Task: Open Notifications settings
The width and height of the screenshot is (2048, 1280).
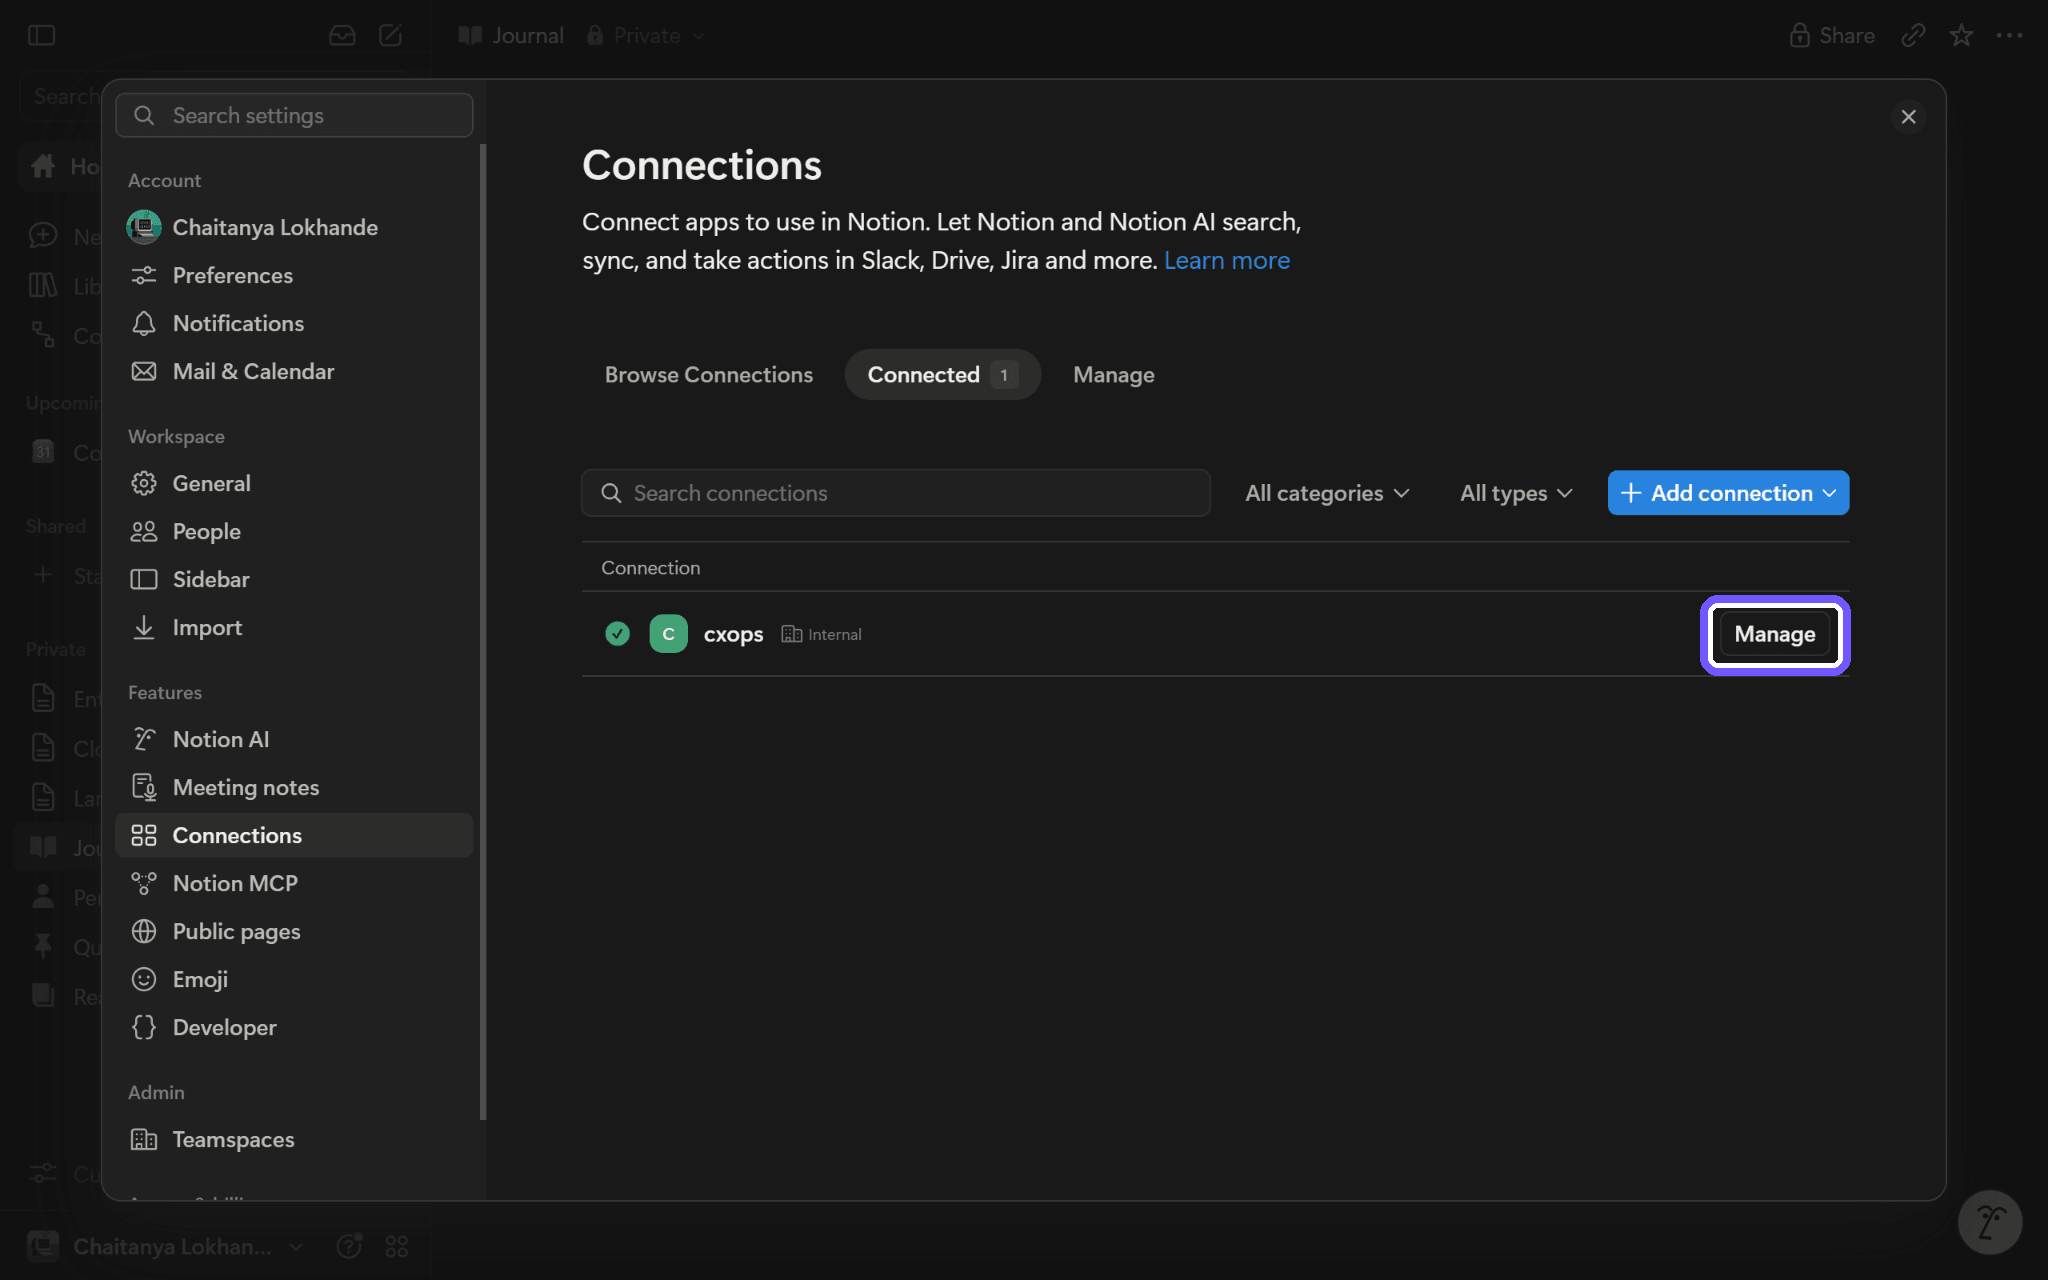Action: [294, 323]
